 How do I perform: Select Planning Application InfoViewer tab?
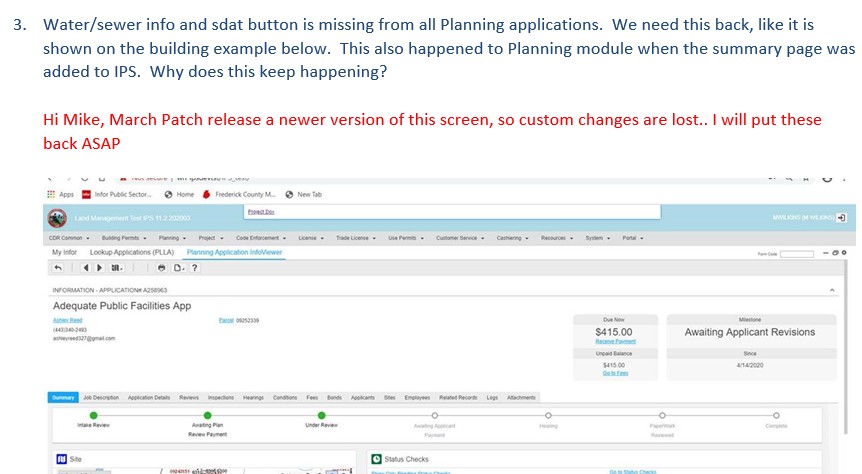click(234, 252)
